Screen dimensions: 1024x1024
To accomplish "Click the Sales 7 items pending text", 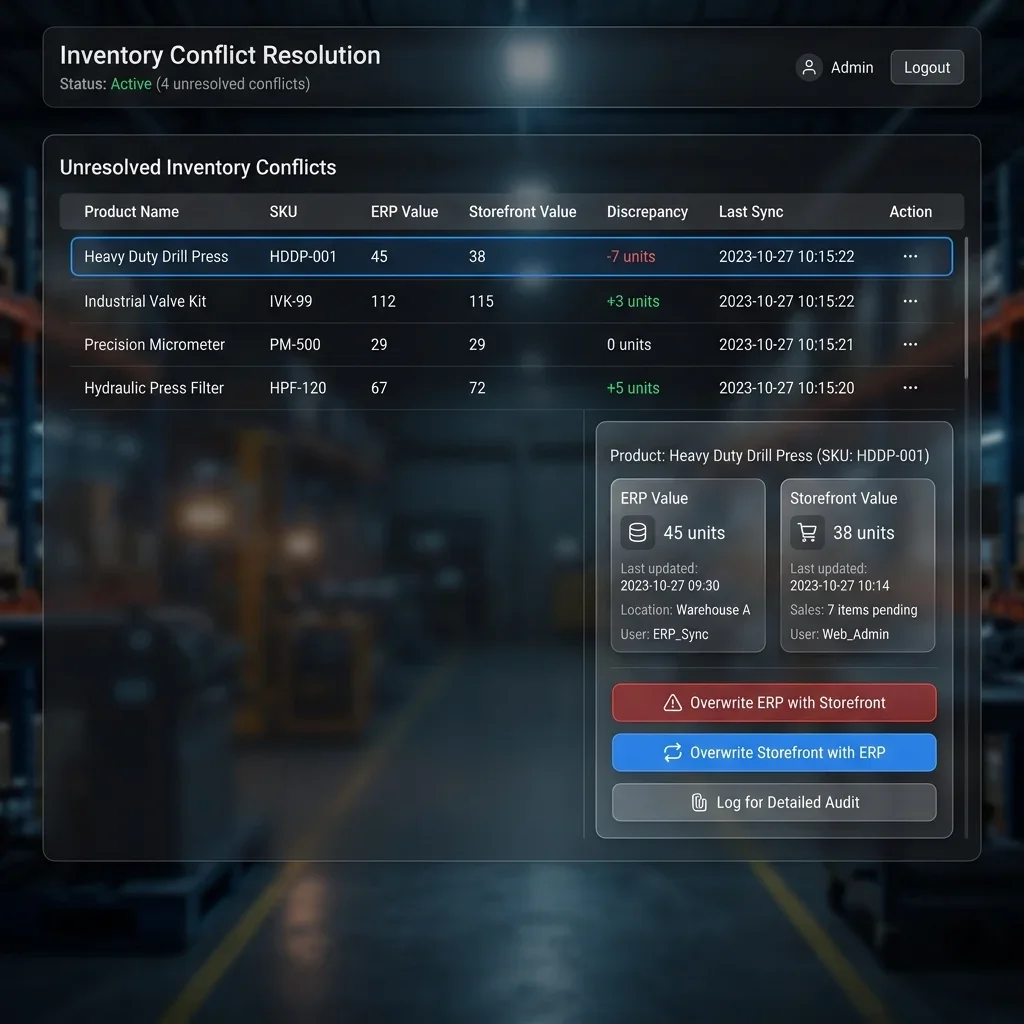I will point(854,610).
